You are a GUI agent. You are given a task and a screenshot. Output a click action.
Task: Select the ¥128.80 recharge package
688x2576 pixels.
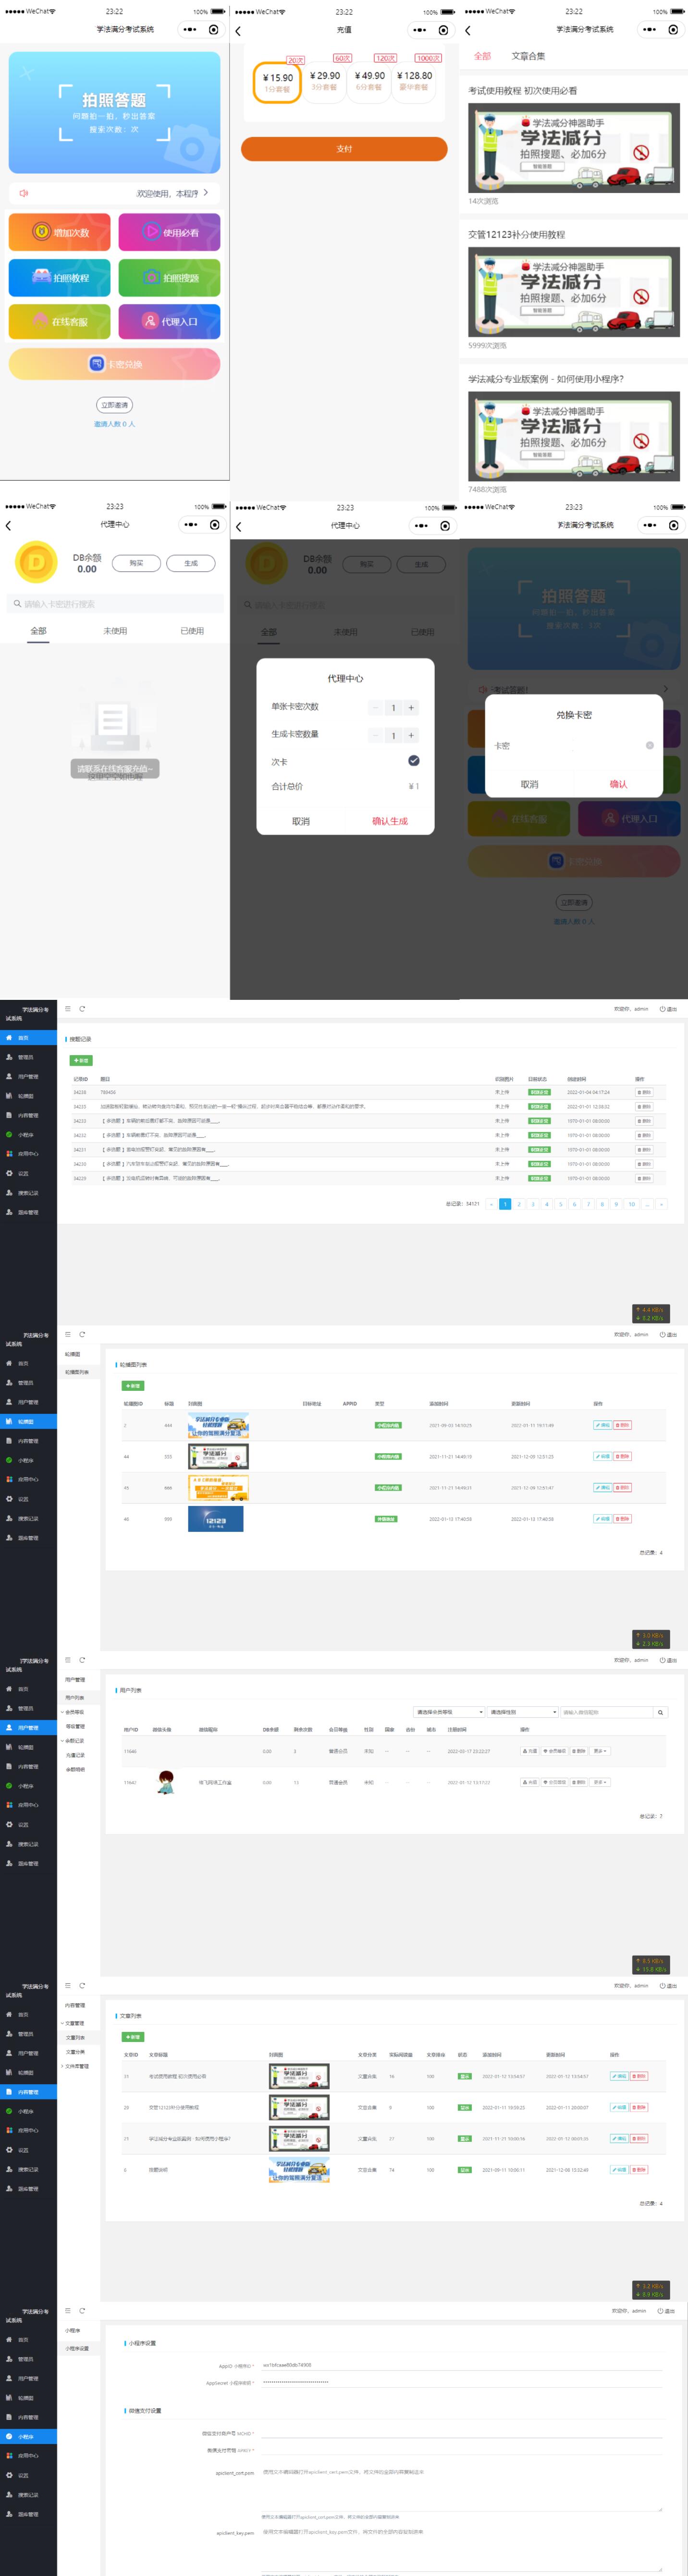click(x=414, y=81)
